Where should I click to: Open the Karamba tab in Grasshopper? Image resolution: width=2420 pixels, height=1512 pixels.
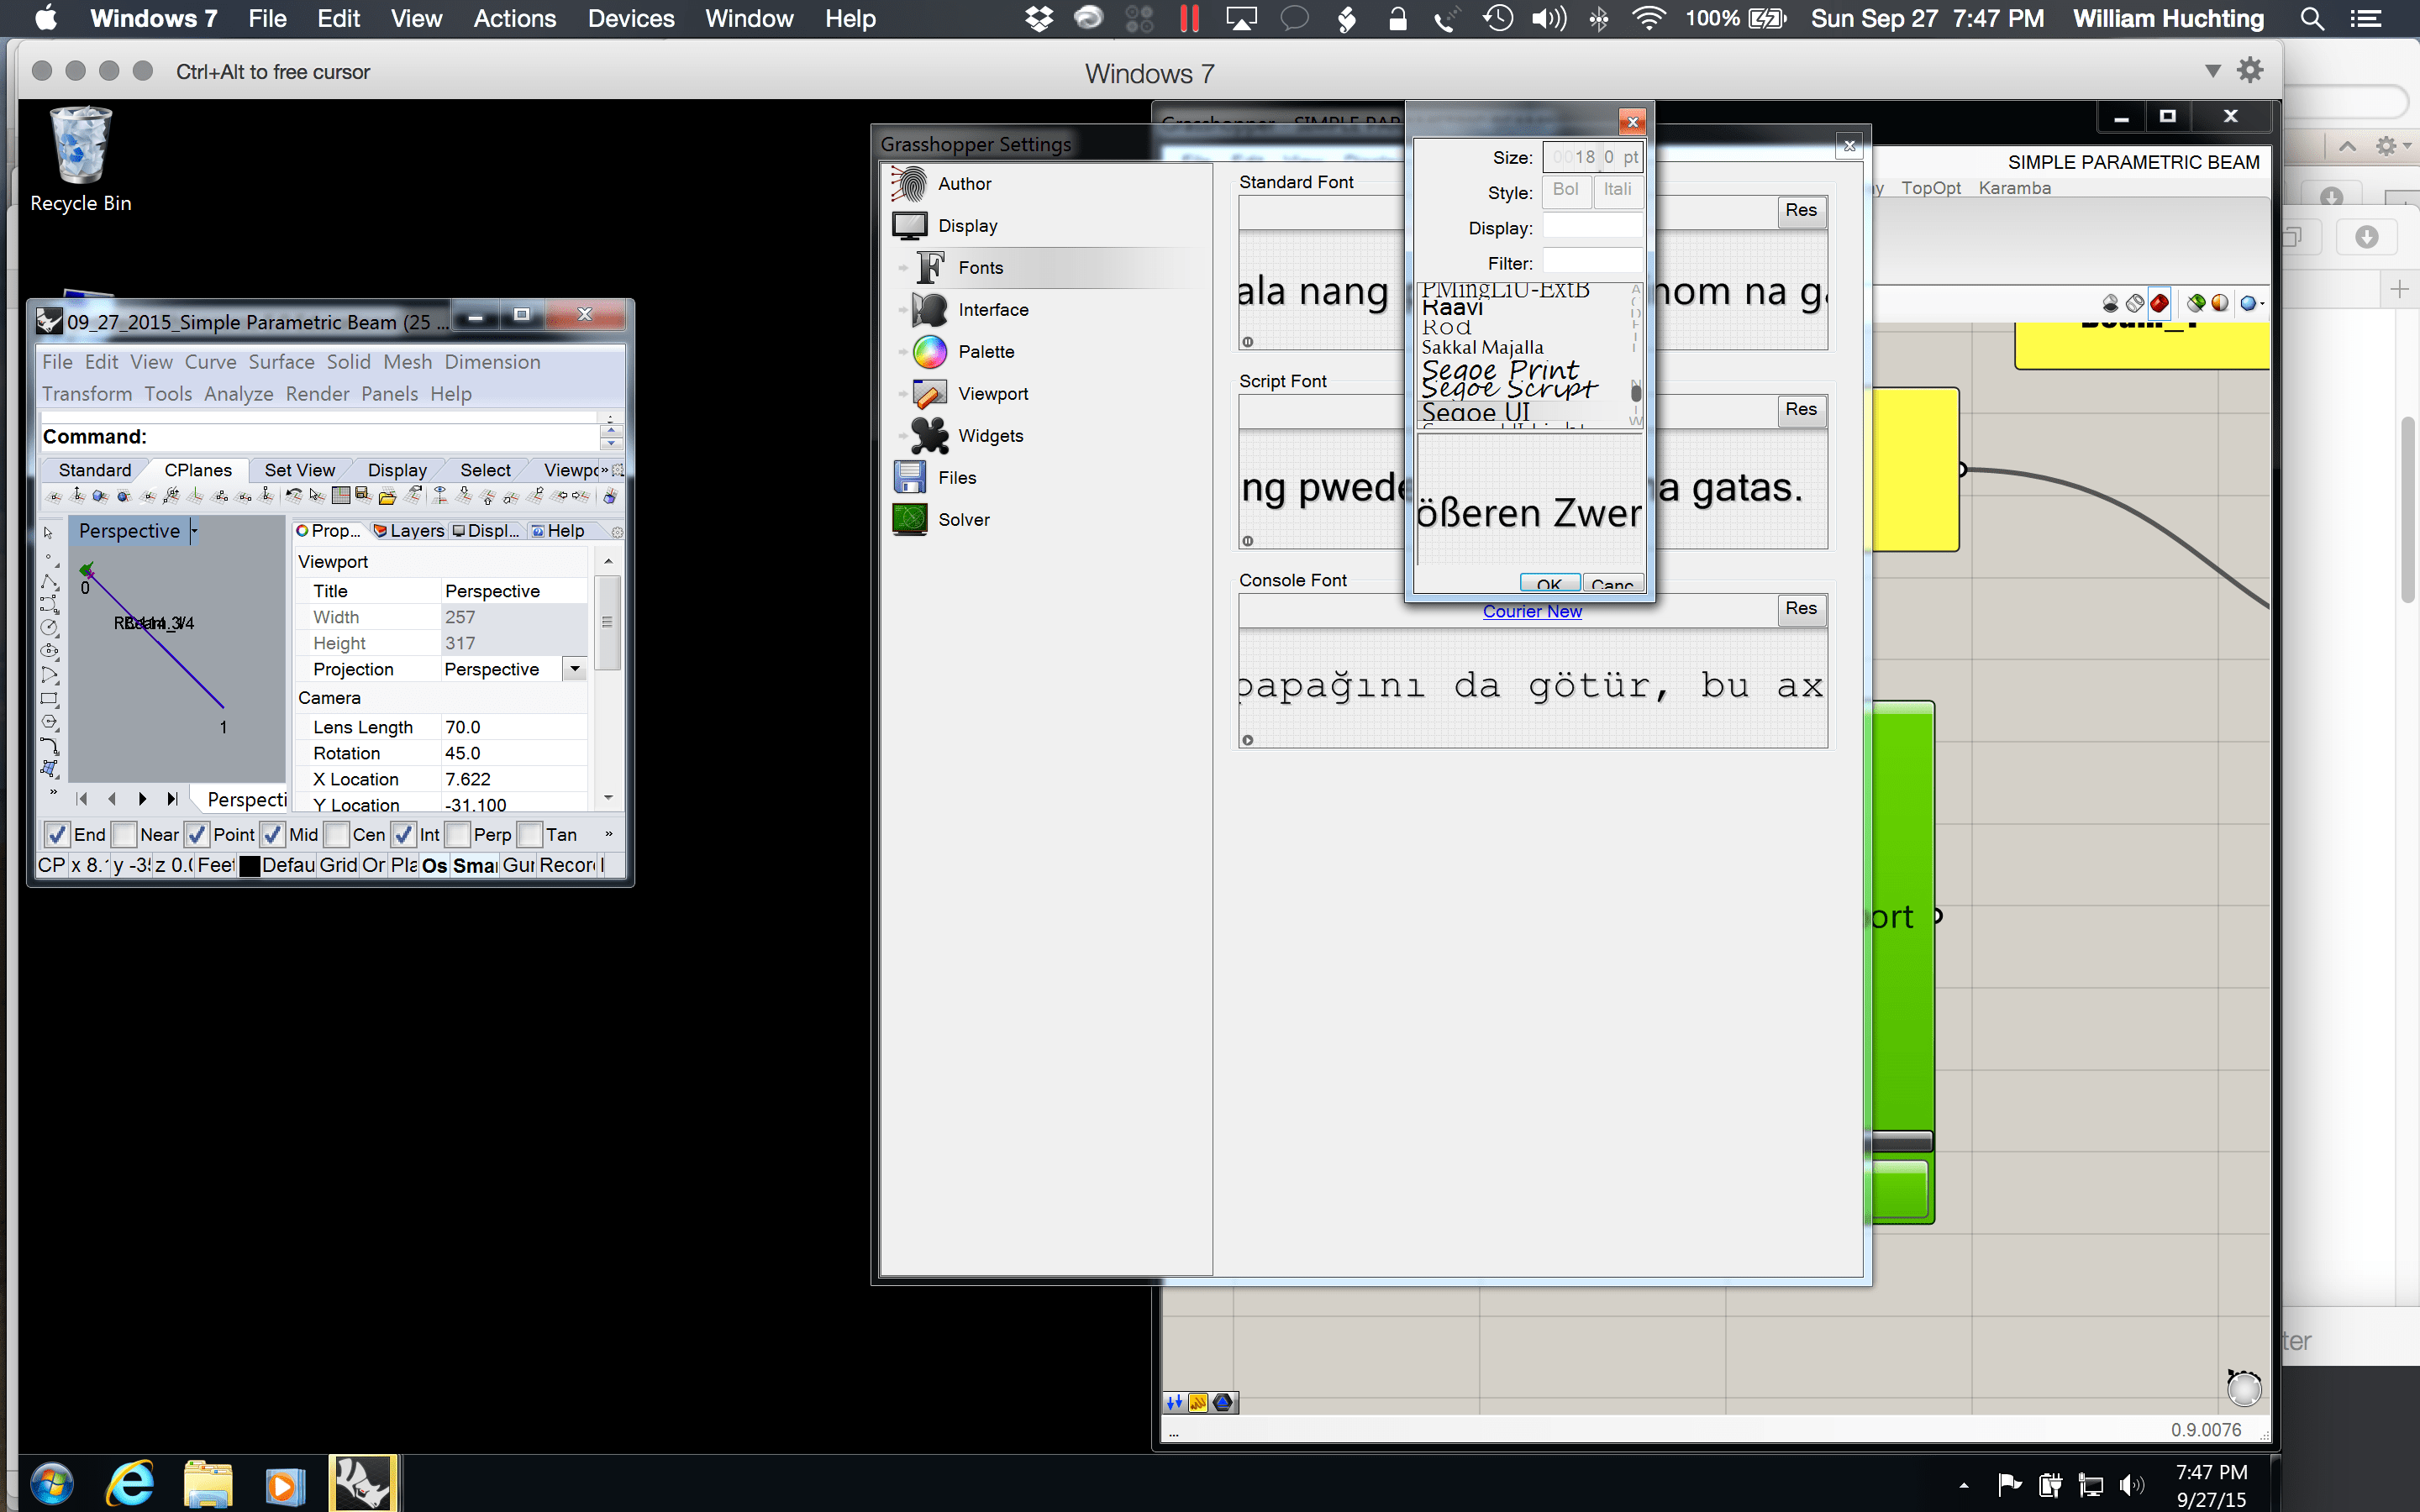coord(2014,188)
